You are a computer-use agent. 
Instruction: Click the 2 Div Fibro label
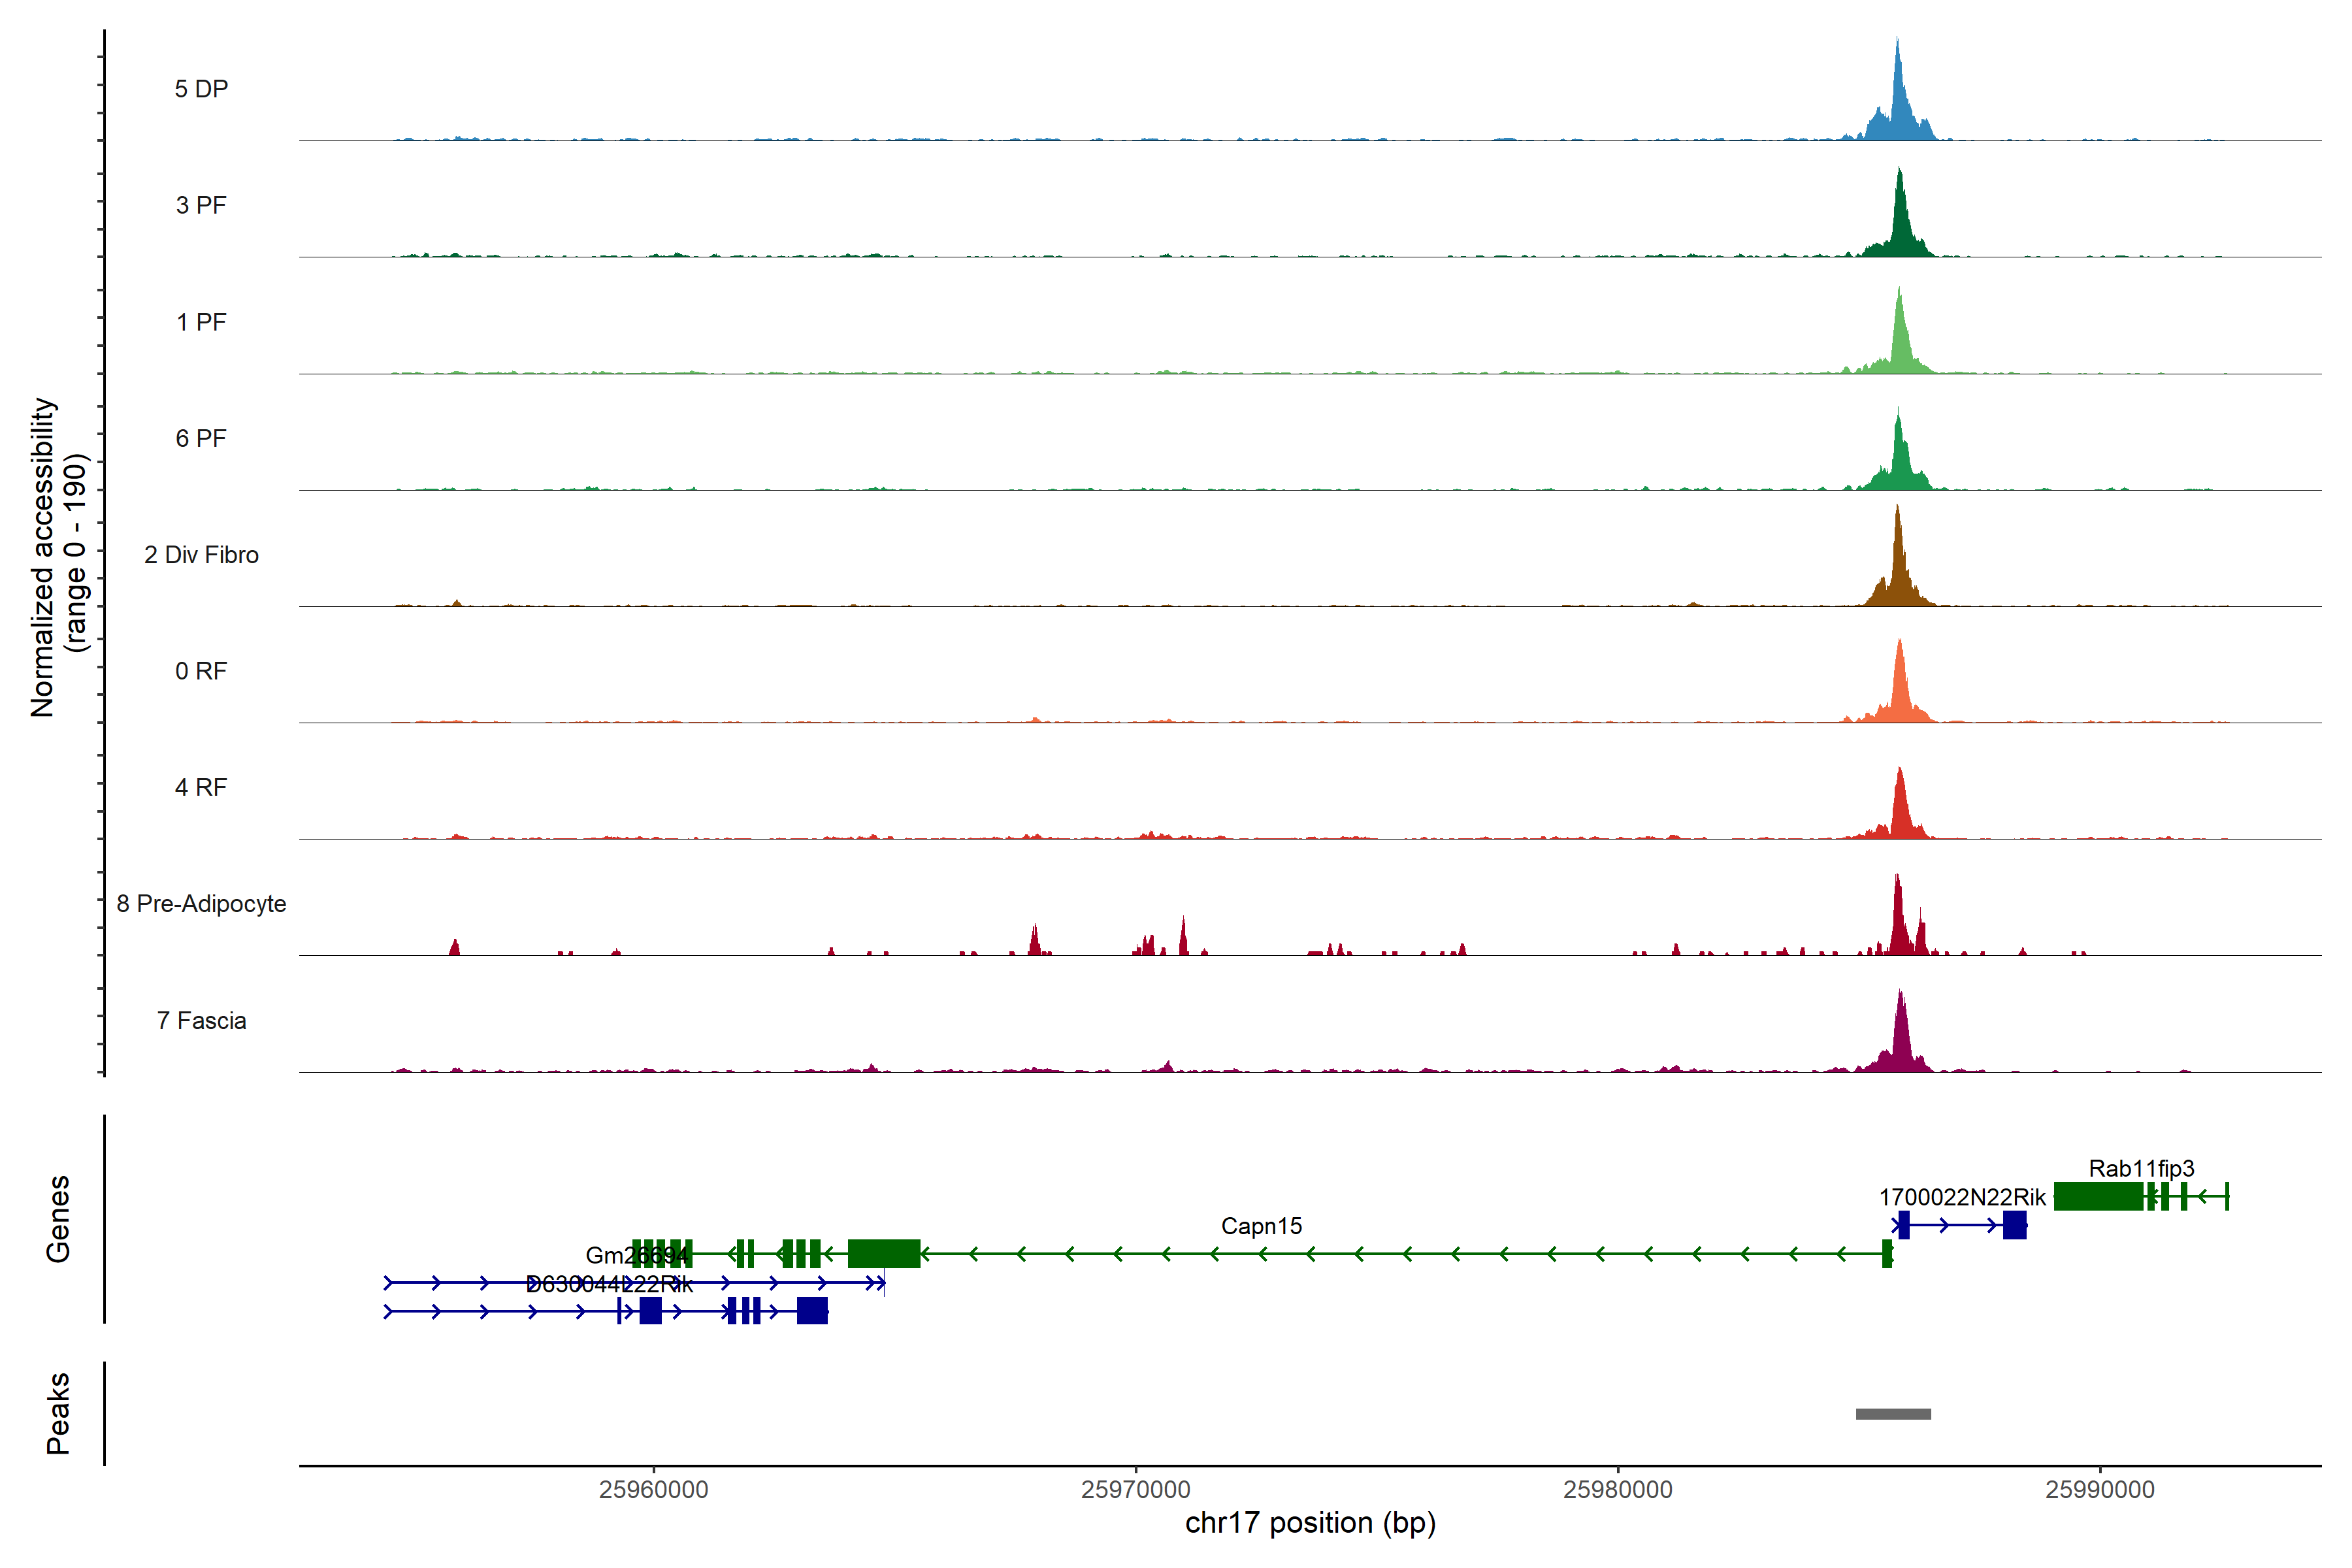pos(201,555)
